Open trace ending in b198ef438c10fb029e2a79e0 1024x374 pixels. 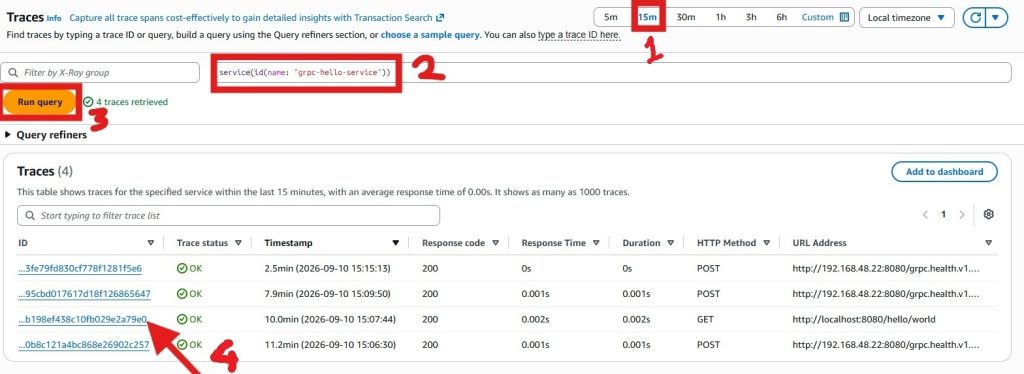82,319
